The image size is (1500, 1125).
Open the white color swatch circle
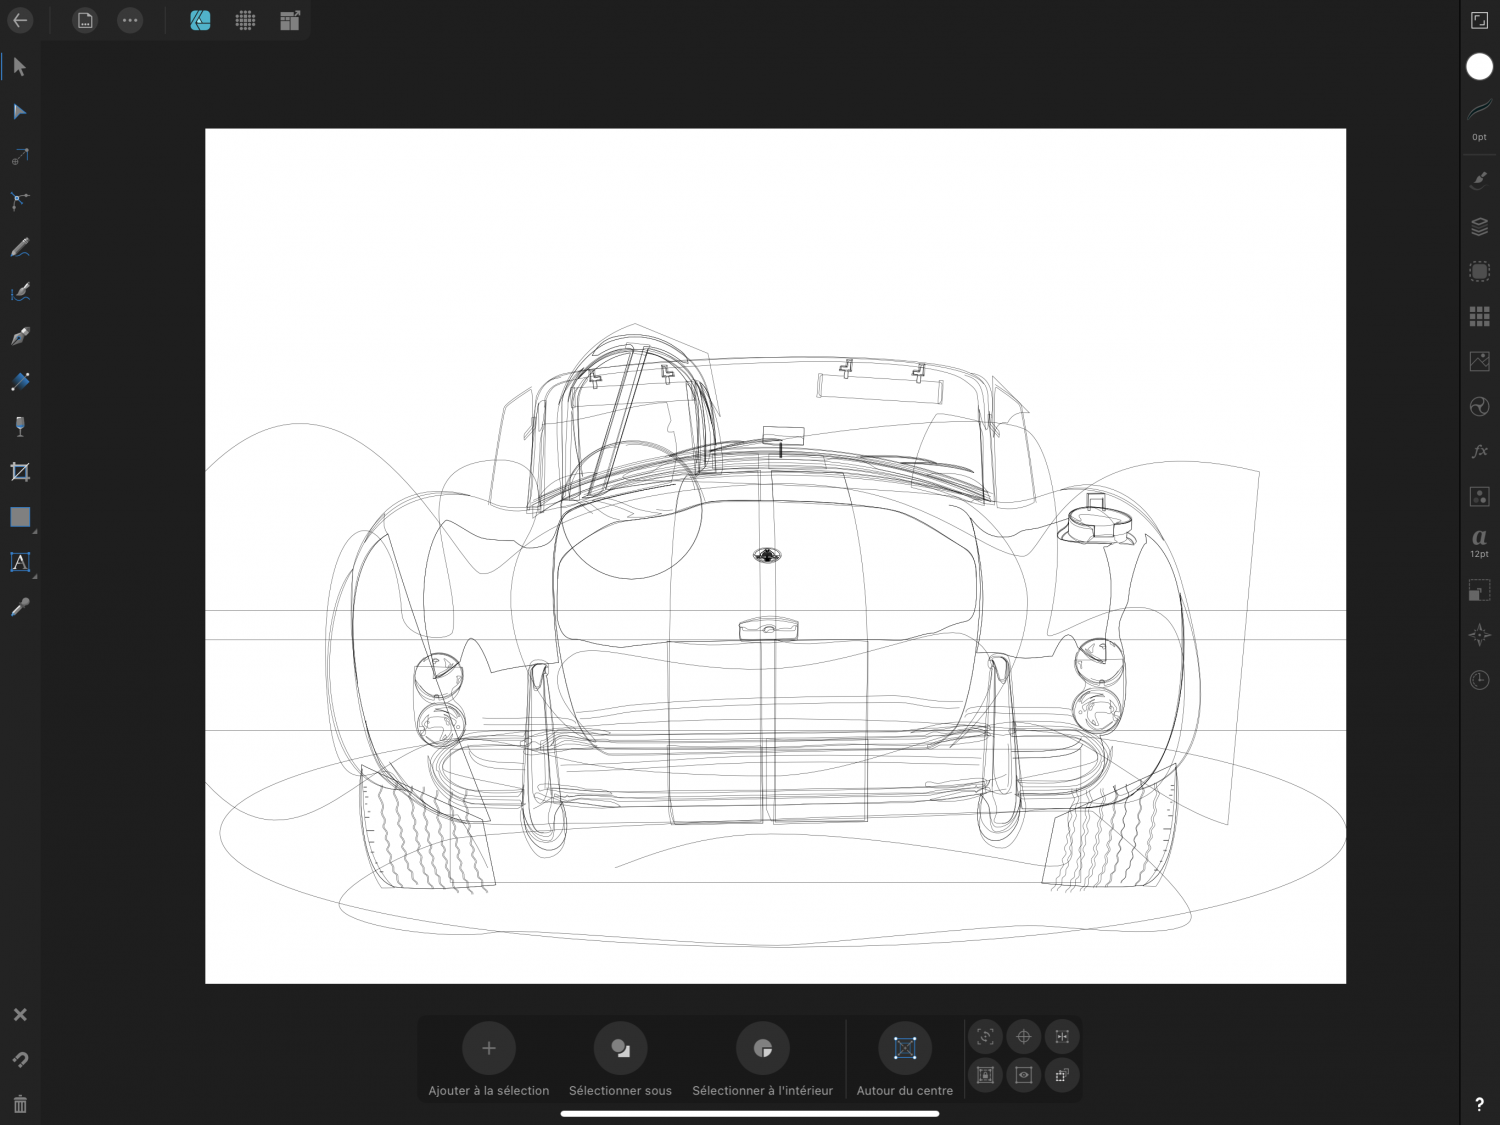[1479, 67]
